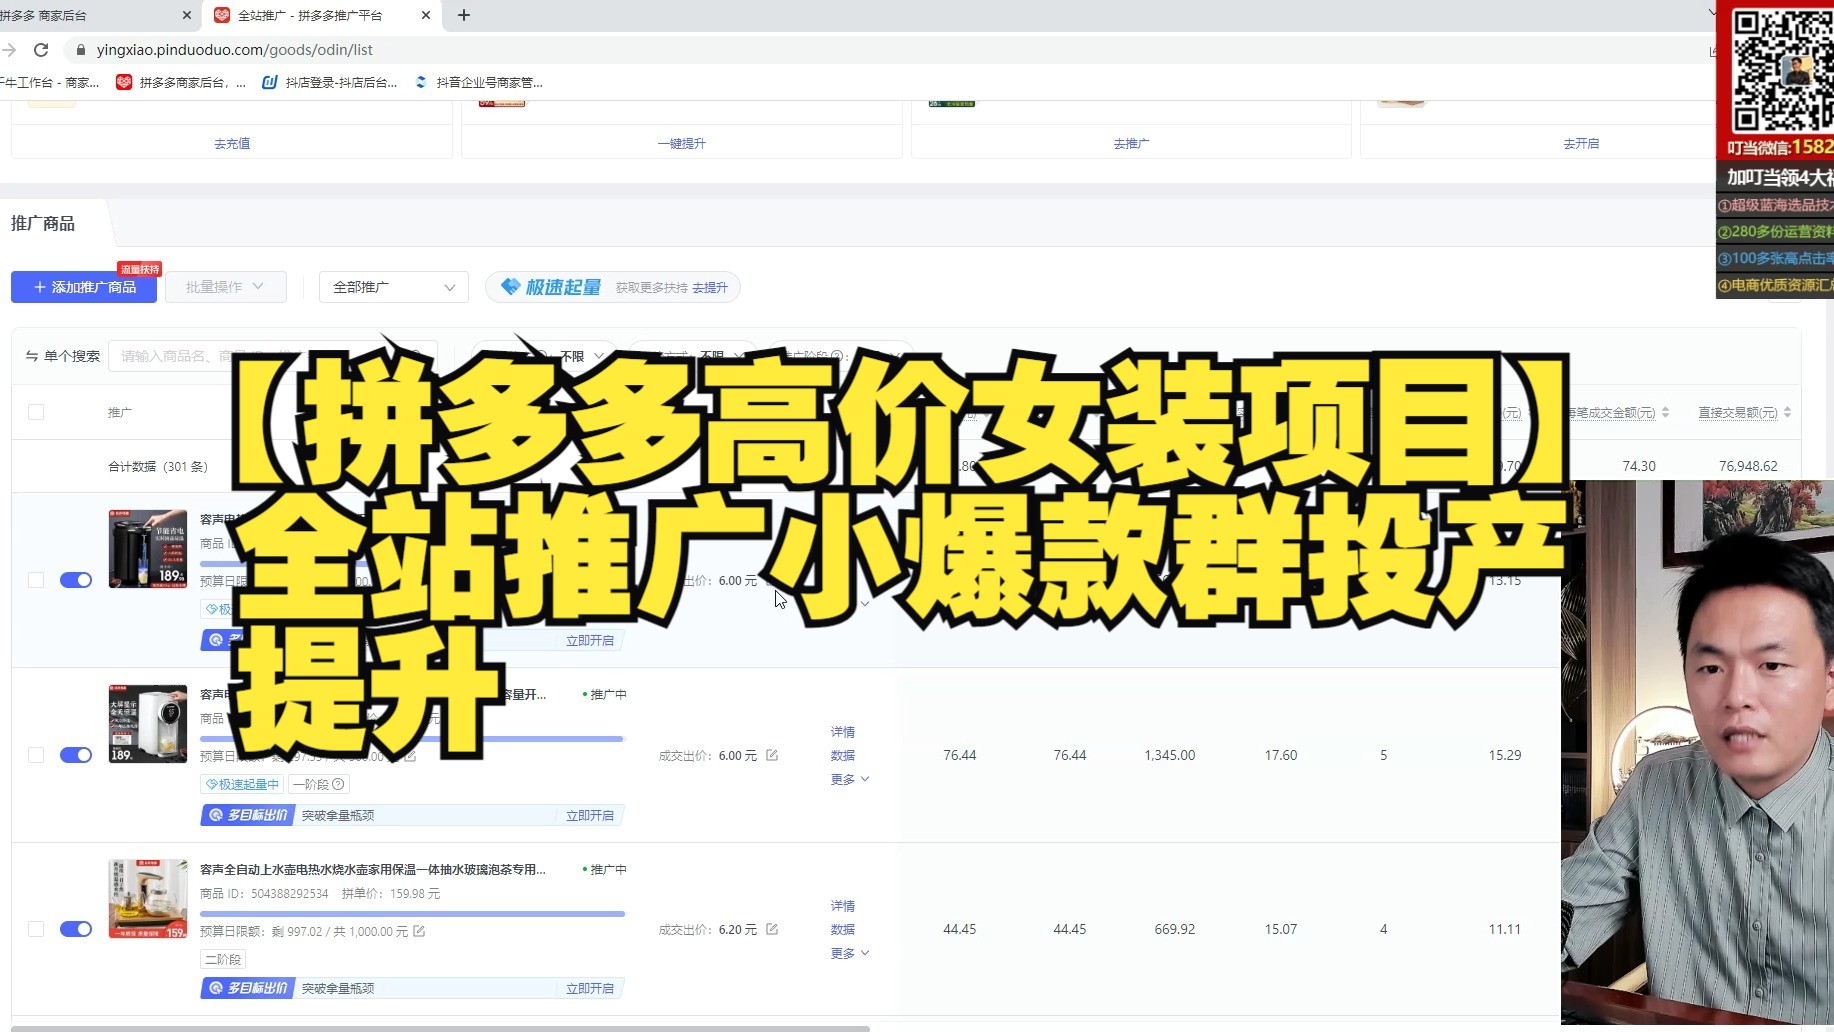Open the 抖音企业号商家管 bookmark

click(479, 82)
